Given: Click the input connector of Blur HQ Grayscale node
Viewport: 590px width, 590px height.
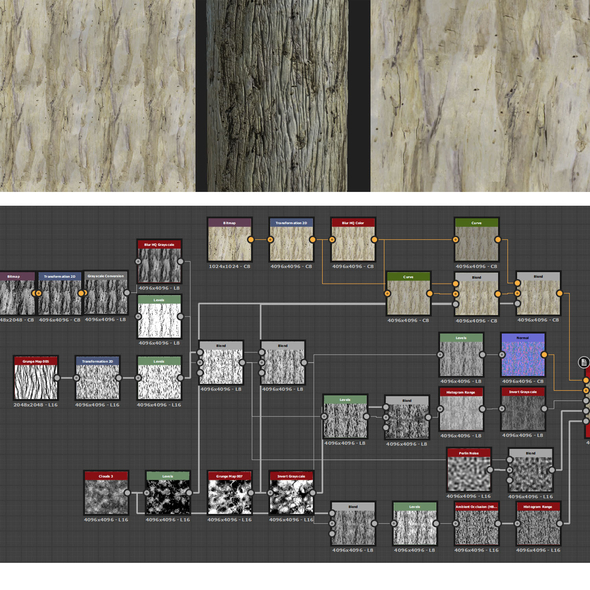Looking at the screenshot, I should (138, 261).
